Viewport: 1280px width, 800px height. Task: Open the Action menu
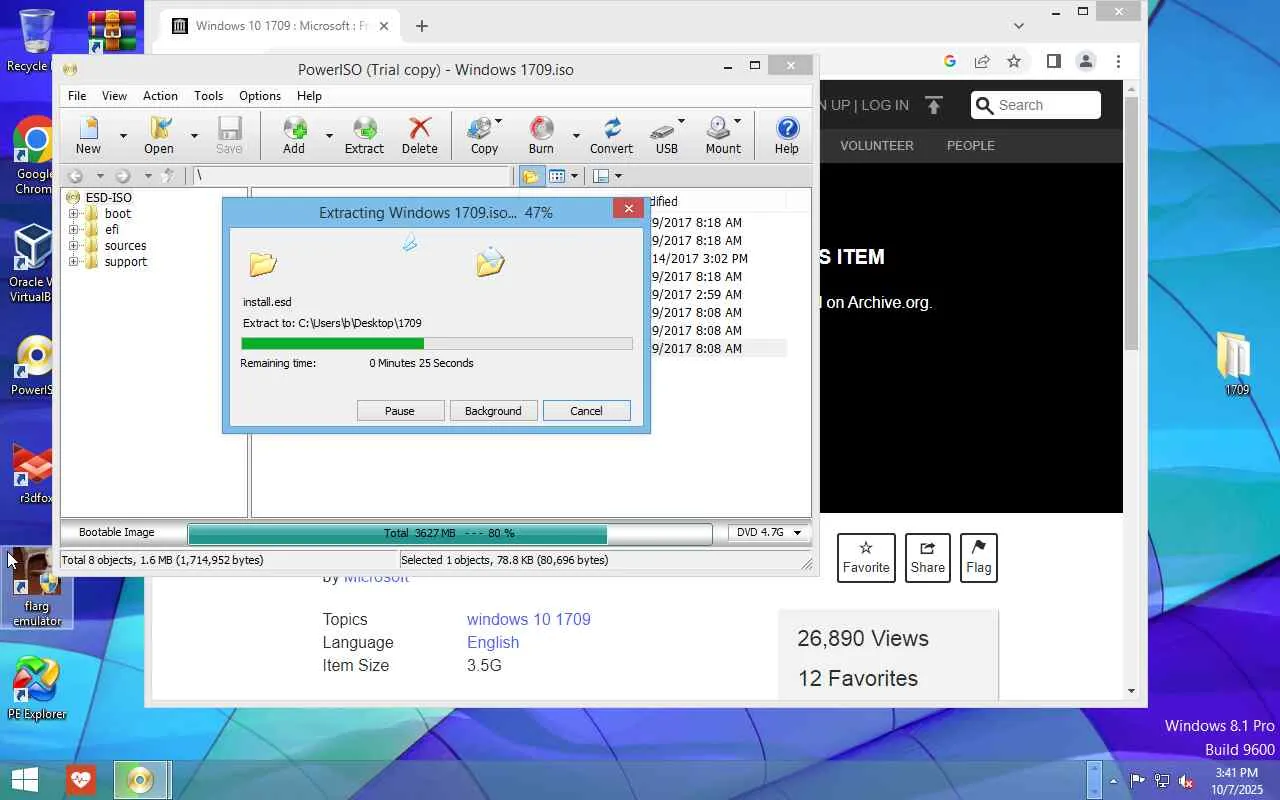160,96
